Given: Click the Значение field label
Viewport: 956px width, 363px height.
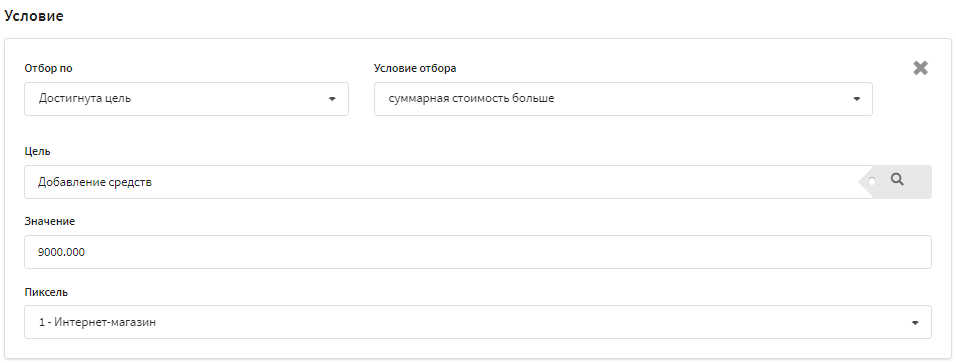Looking at the screenshot, I should click(x=49, y=221).
